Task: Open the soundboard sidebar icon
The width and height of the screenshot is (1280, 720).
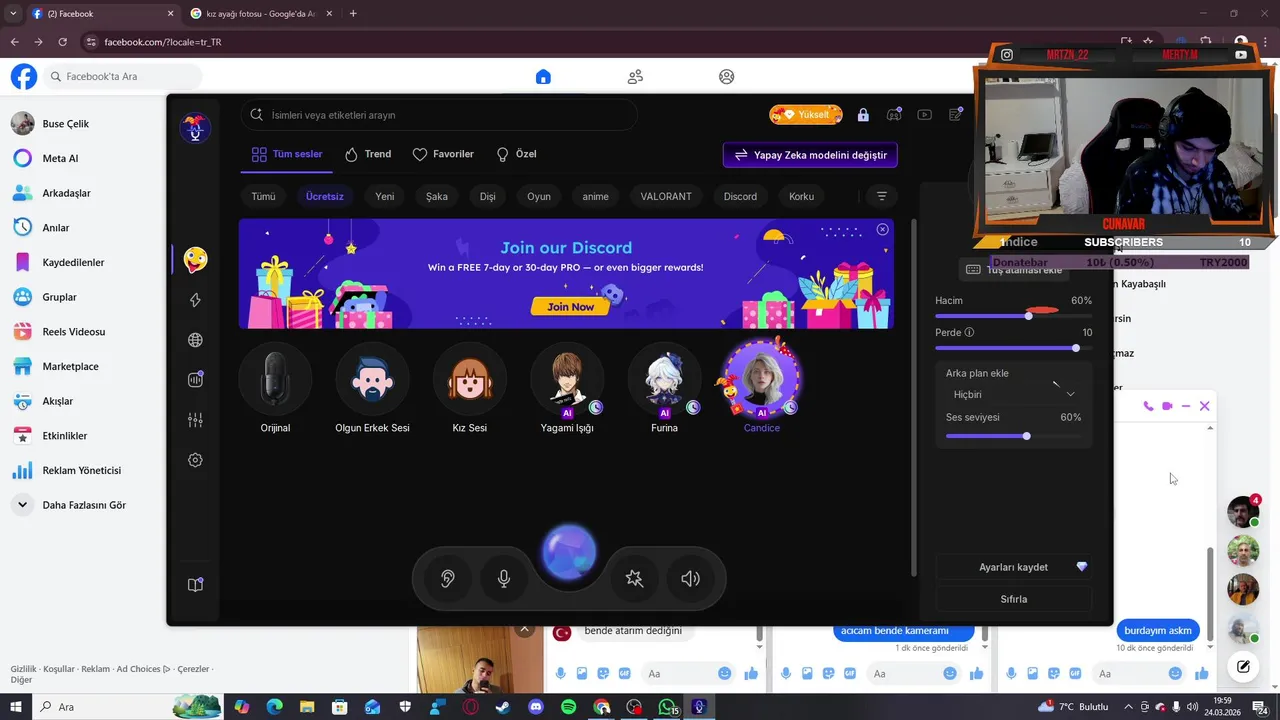Action: (x=195, y=380)
